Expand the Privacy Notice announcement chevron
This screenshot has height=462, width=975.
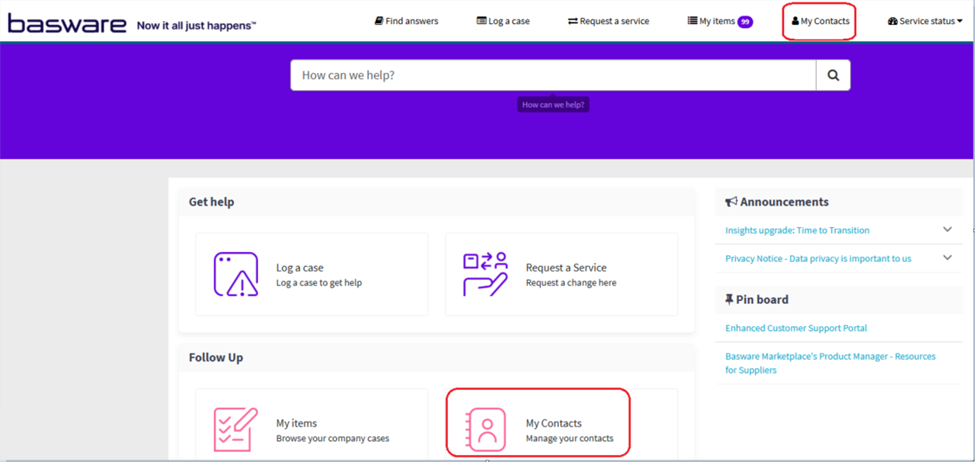pyautogui.click(x=947, y=258)
